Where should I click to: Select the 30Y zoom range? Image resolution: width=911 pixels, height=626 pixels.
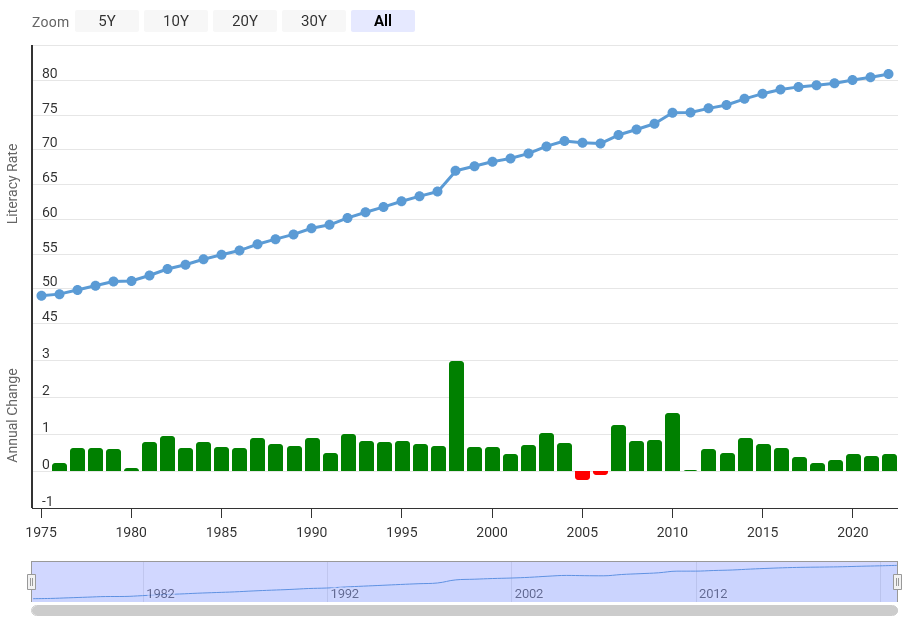click(x=314, y=21)
